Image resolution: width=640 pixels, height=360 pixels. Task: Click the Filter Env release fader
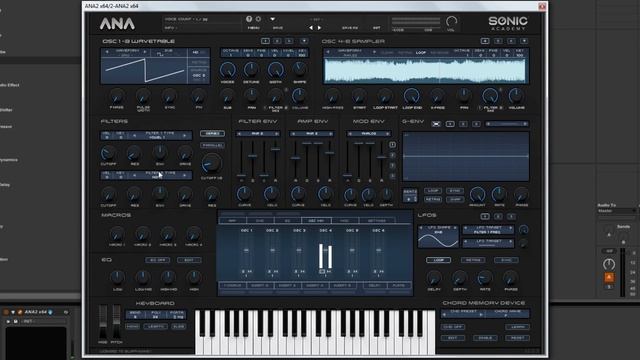pyautogui.click(x=276, y=149)
